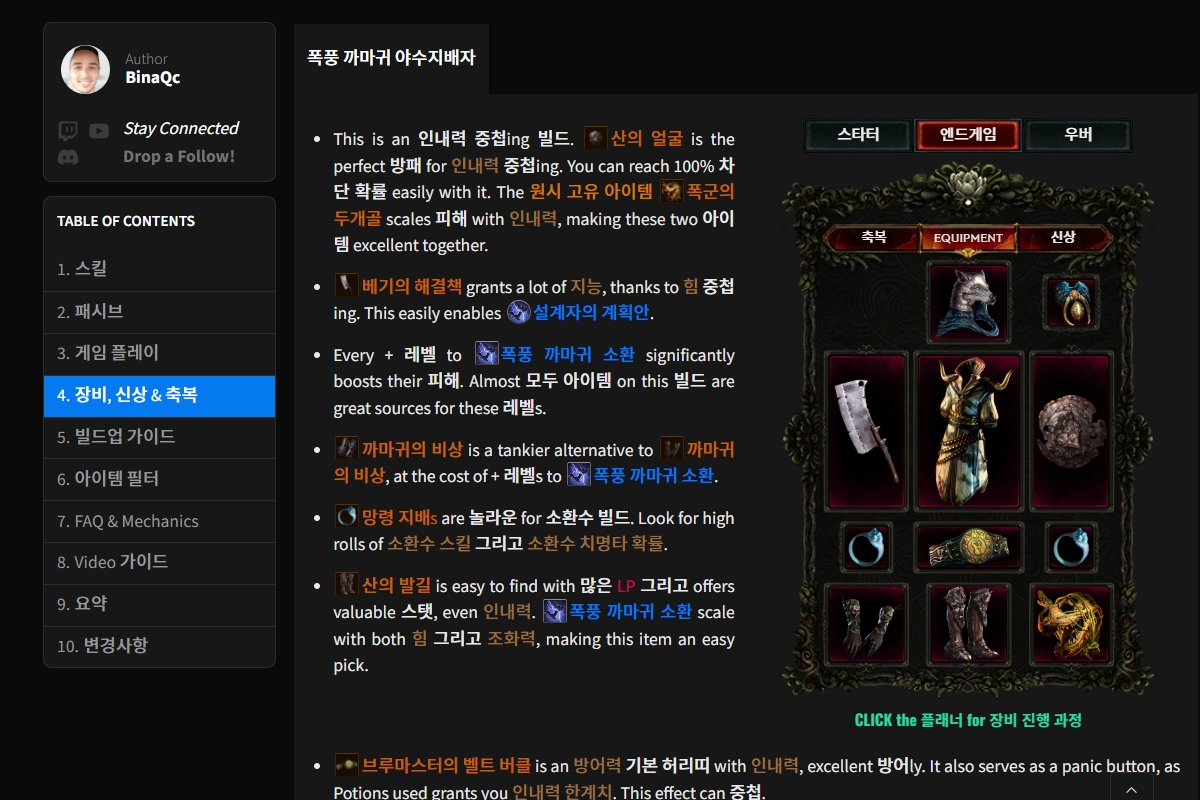The width and height of the screenshot is (1200, 800).
Task: Click 폭풍 까마귀 소환 skill icon after 'at the cost of'
Action: 579,475
